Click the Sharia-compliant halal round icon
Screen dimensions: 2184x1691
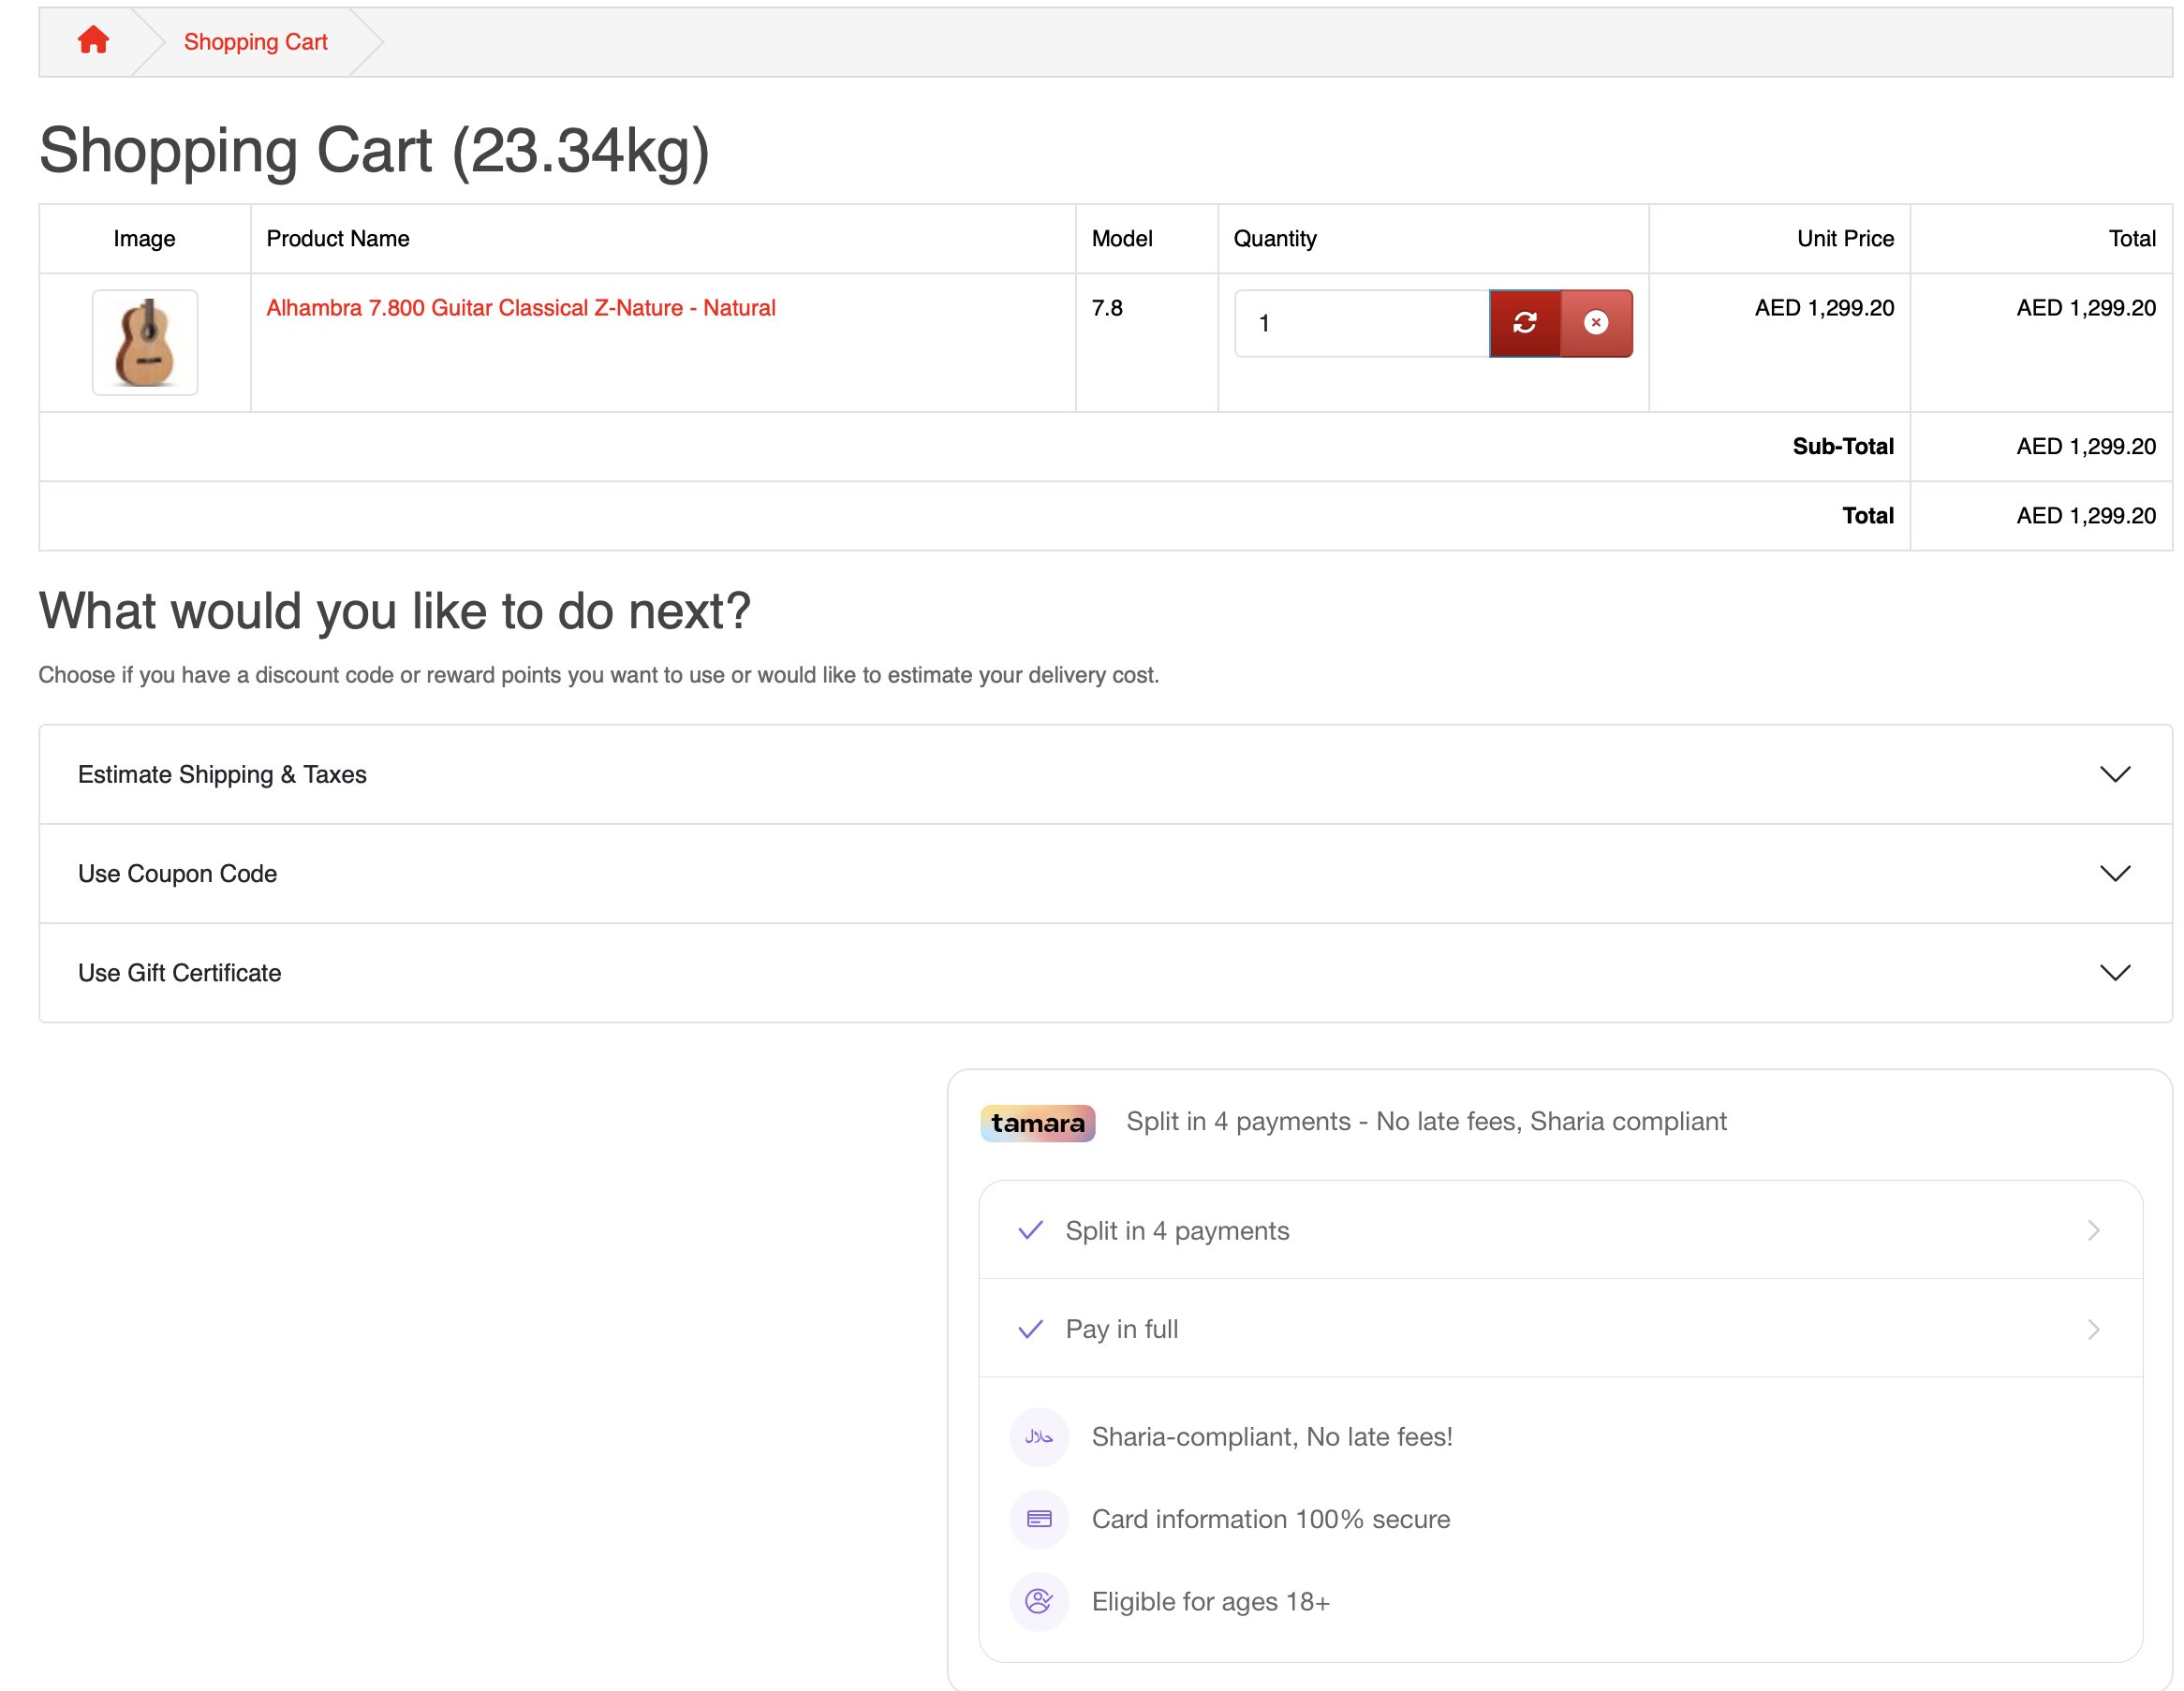(1039, 1437)
